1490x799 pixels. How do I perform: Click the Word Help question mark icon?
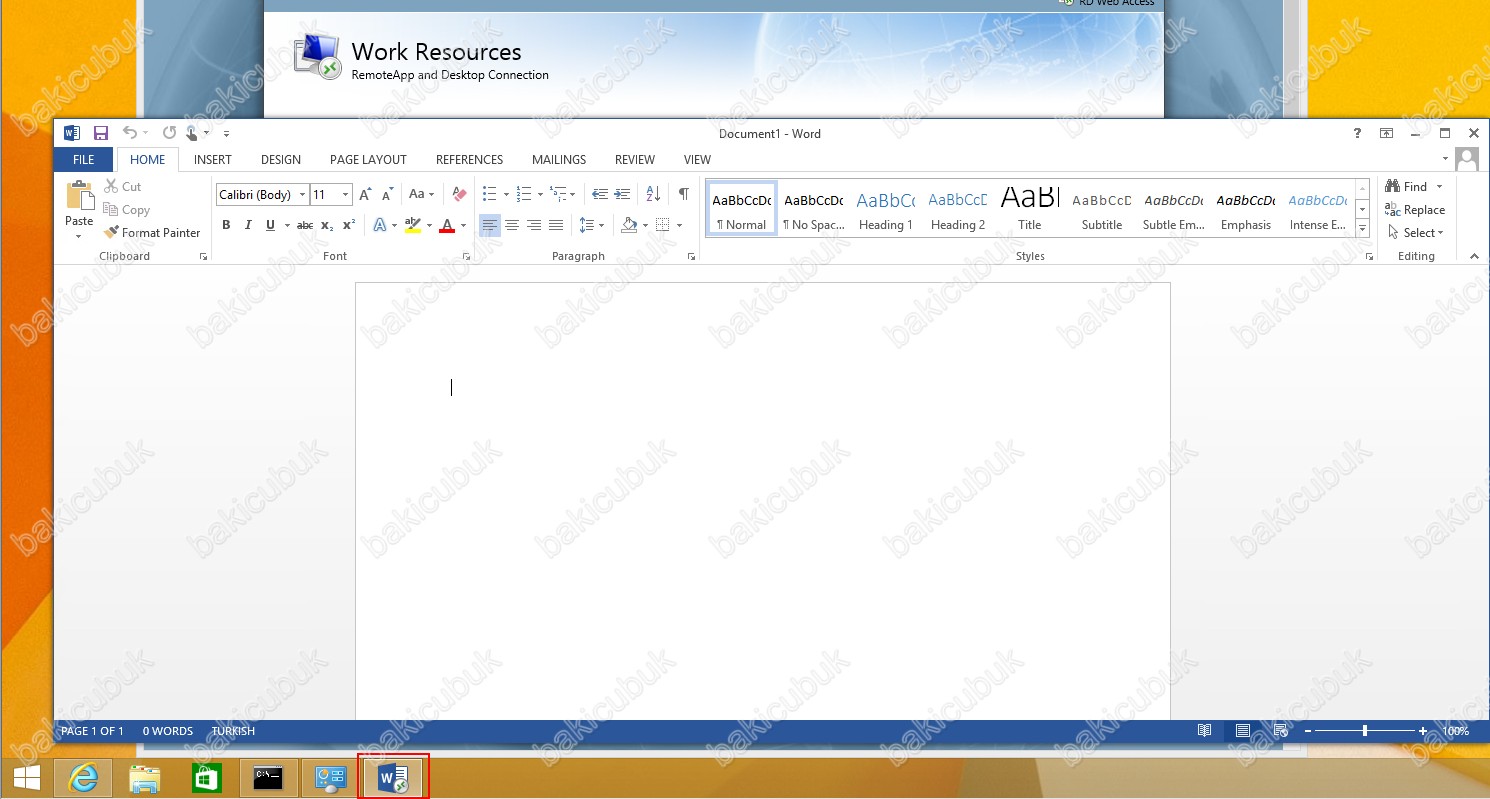(x=1357, y=133)
